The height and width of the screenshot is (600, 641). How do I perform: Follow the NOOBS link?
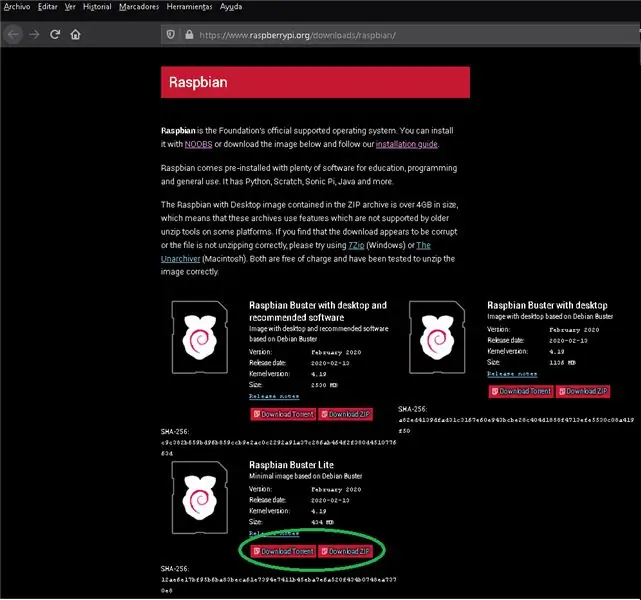click(x=198, y=144)
